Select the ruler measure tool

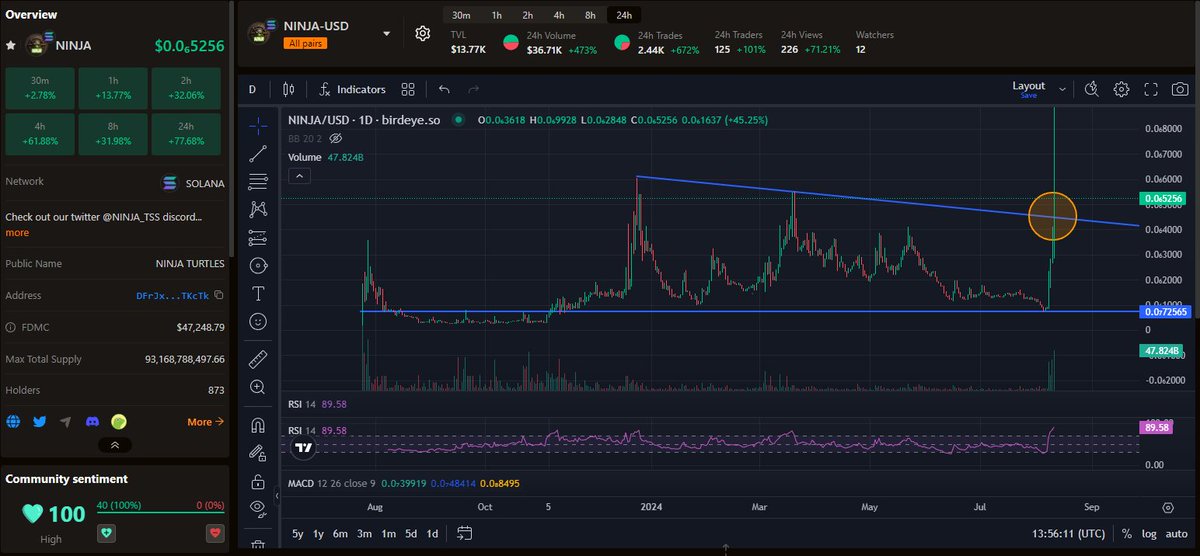259,358
